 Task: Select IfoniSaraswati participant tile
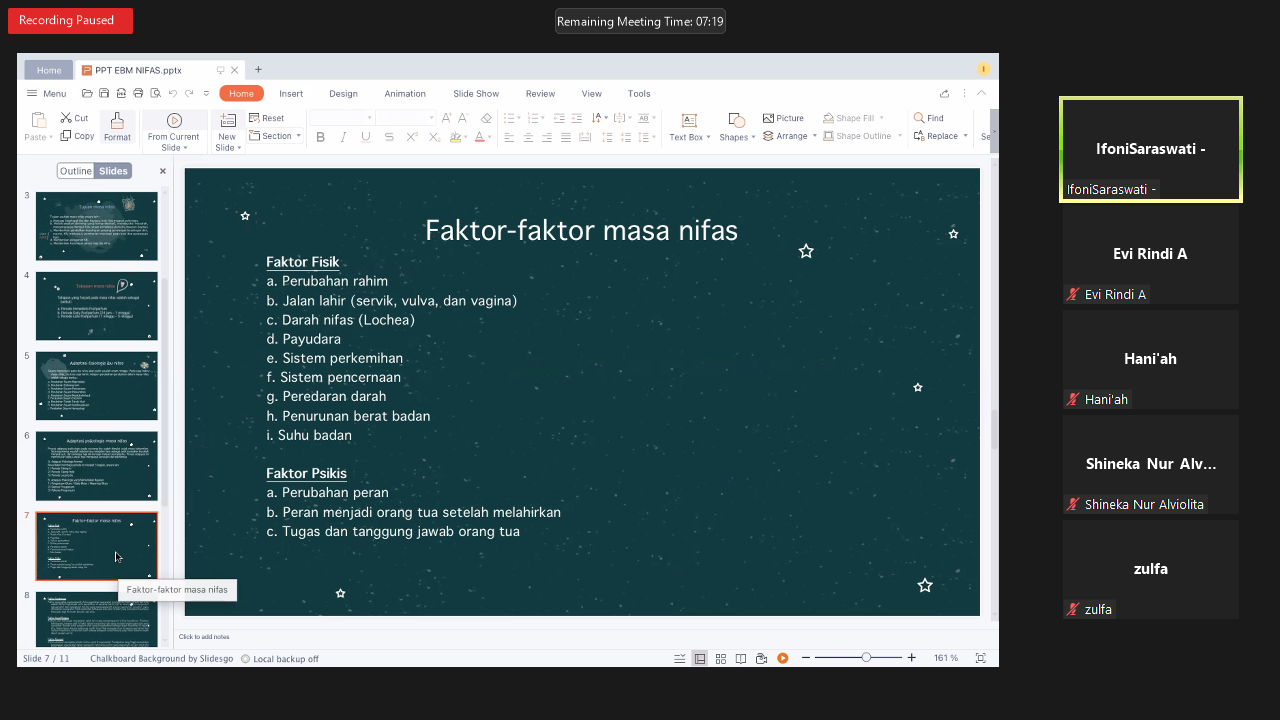tap(1151, 150)
